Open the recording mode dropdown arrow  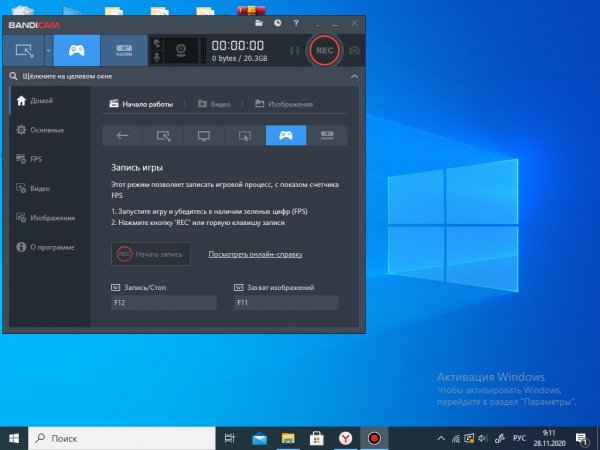[x=49, y=51]
